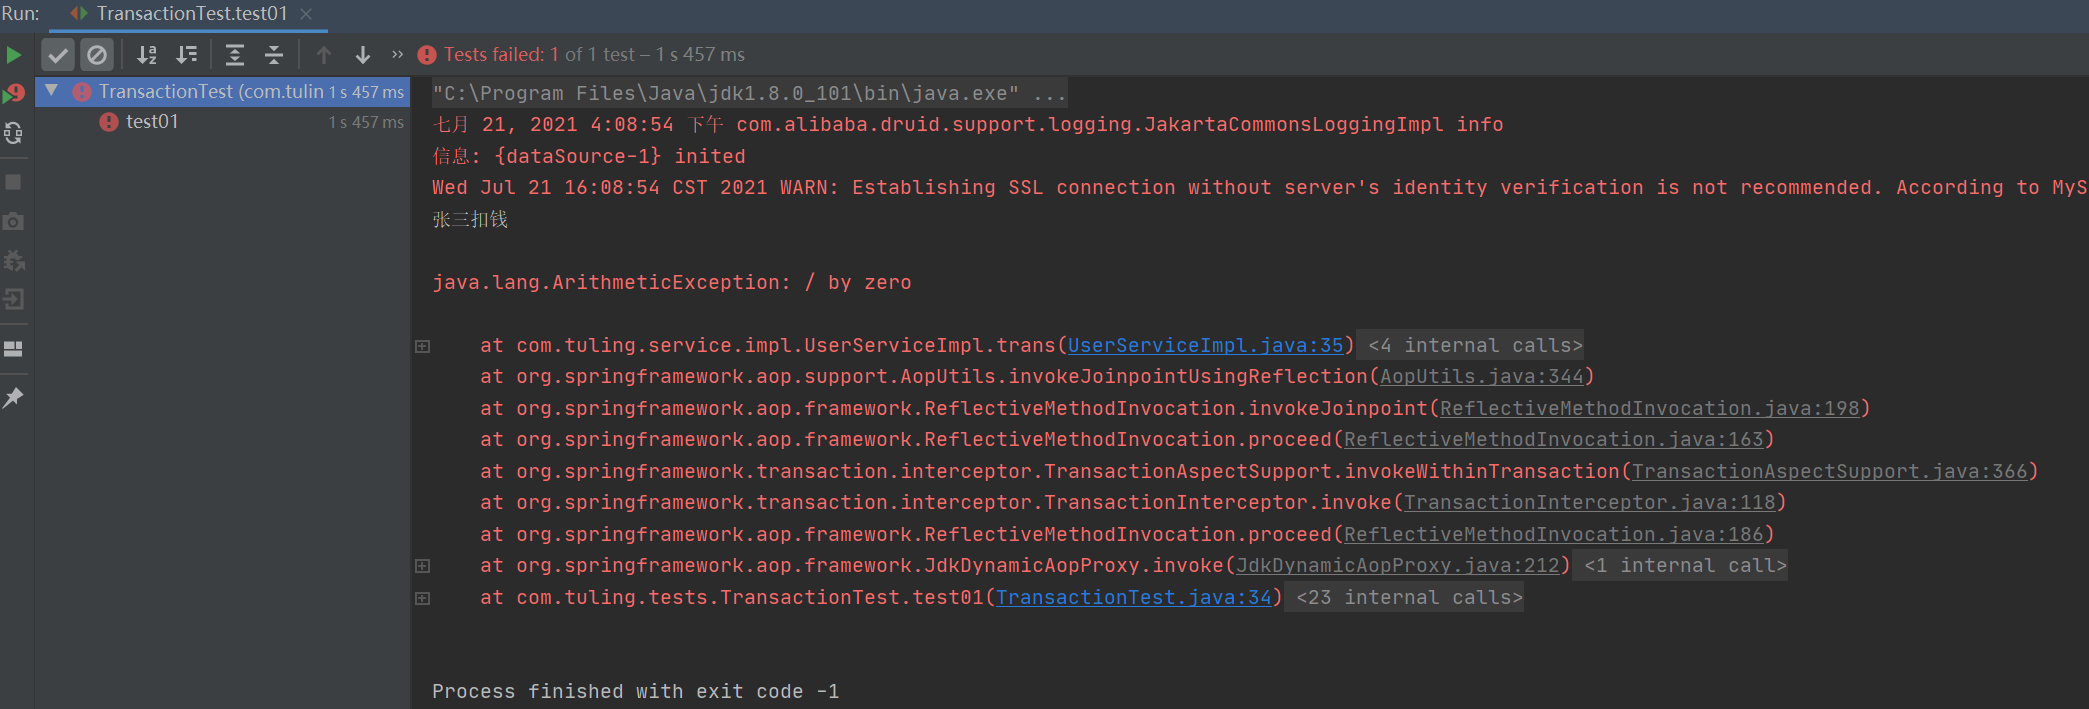Expand gutter plus beside UserServiceImpl.trans line
Image resolution: width=2089 pixels, height=709 pixels.
tap(423, 346)
